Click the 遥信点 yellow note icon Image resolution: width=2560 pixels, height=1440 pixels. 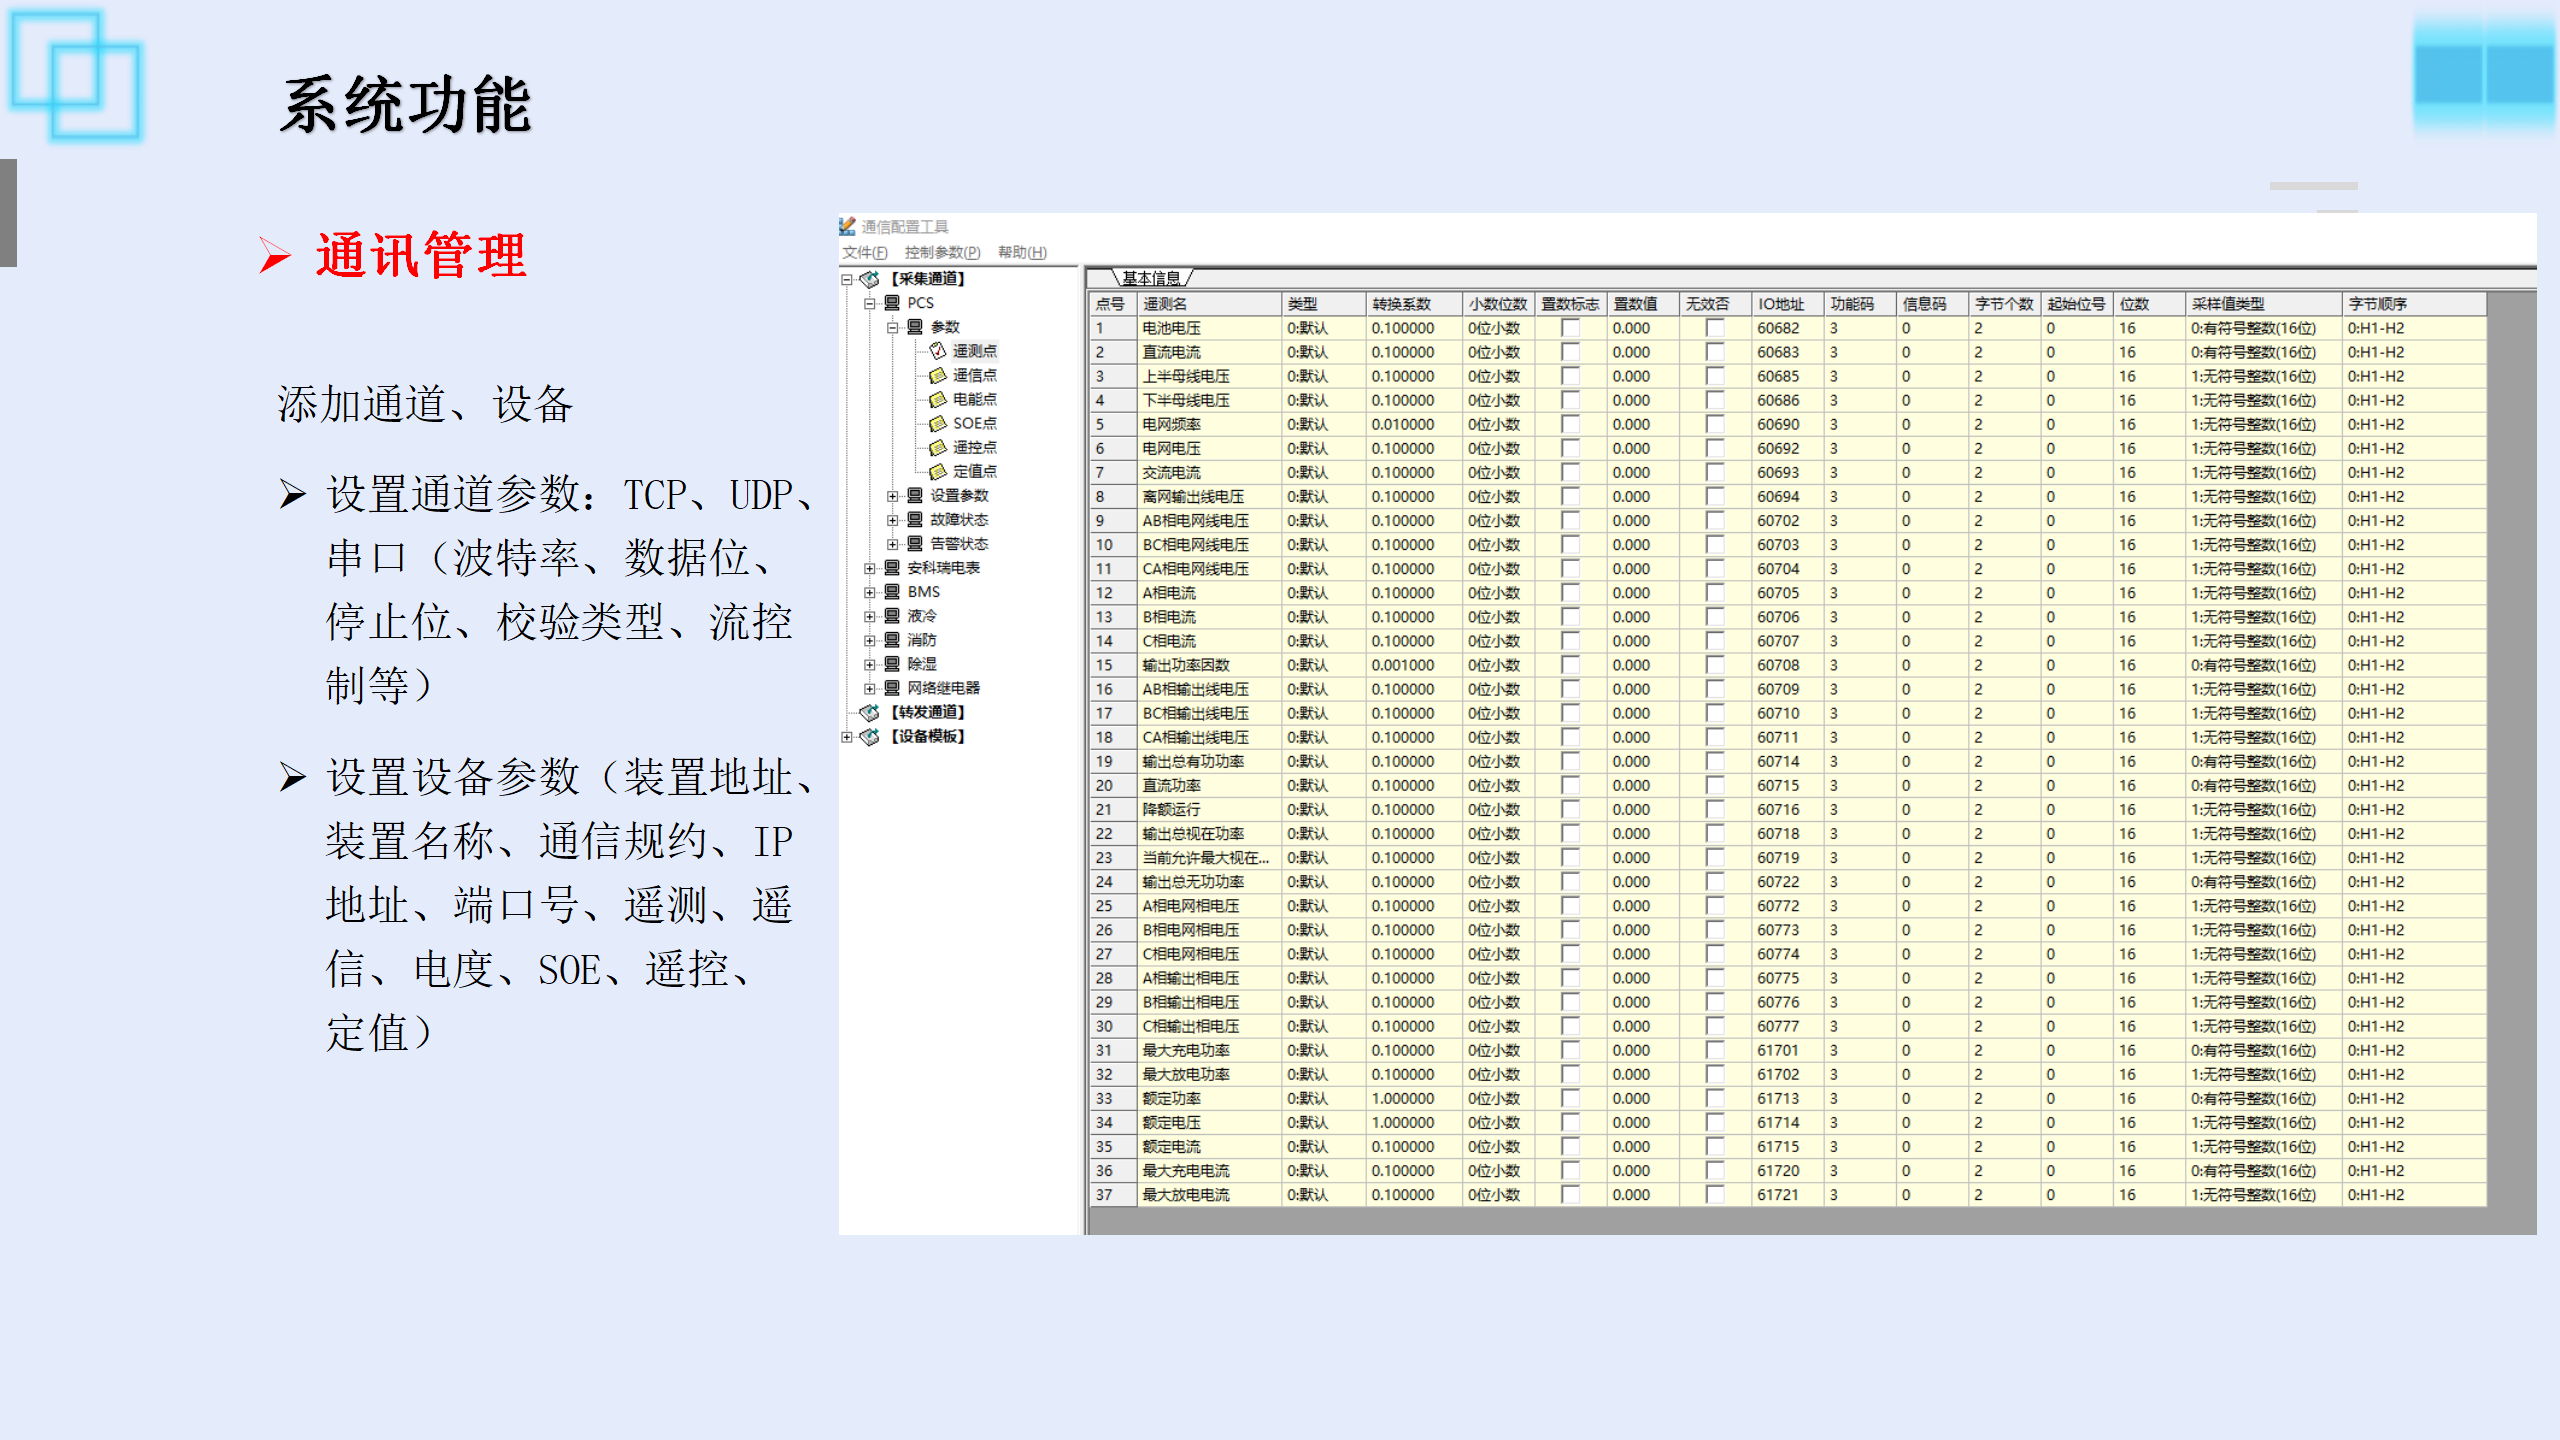pyautogui.click(x=938, y=375)
